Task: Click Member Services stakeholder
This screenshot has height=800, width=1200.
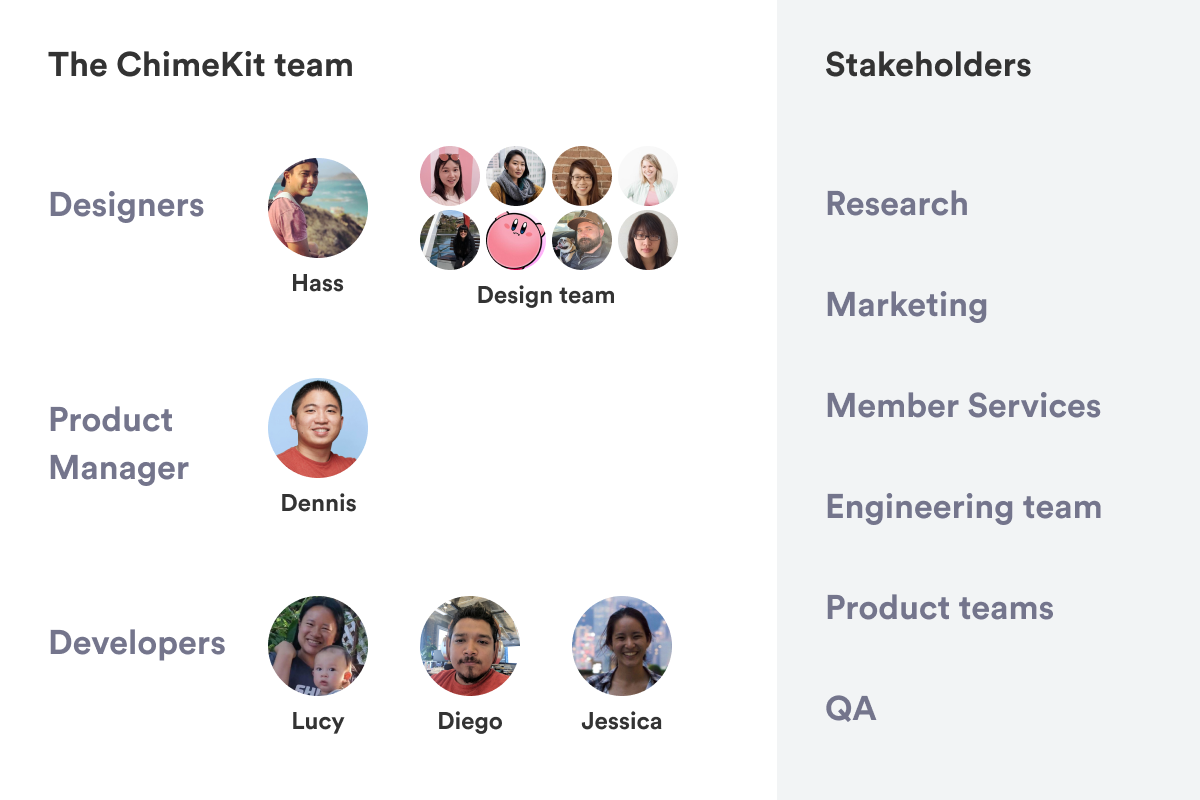Action: coord(963,406)
